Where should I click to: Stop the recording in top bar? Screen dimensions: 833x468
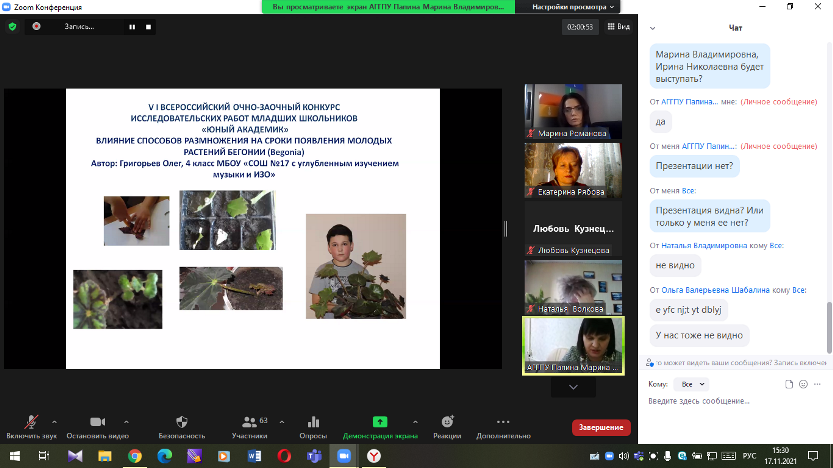(147, 27)
